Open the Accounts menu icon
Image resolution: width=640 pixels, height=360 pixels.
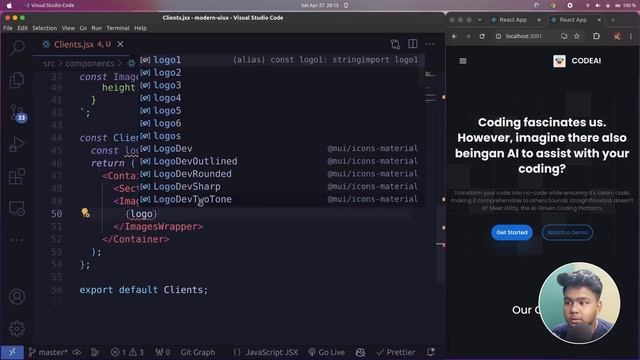[x=17, y=297]
